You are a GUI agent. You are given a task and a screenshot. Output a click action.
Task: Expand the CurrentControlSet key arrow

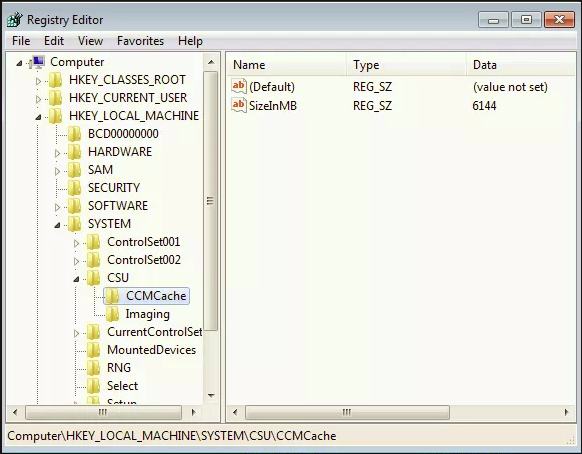(x=76, y=333)
